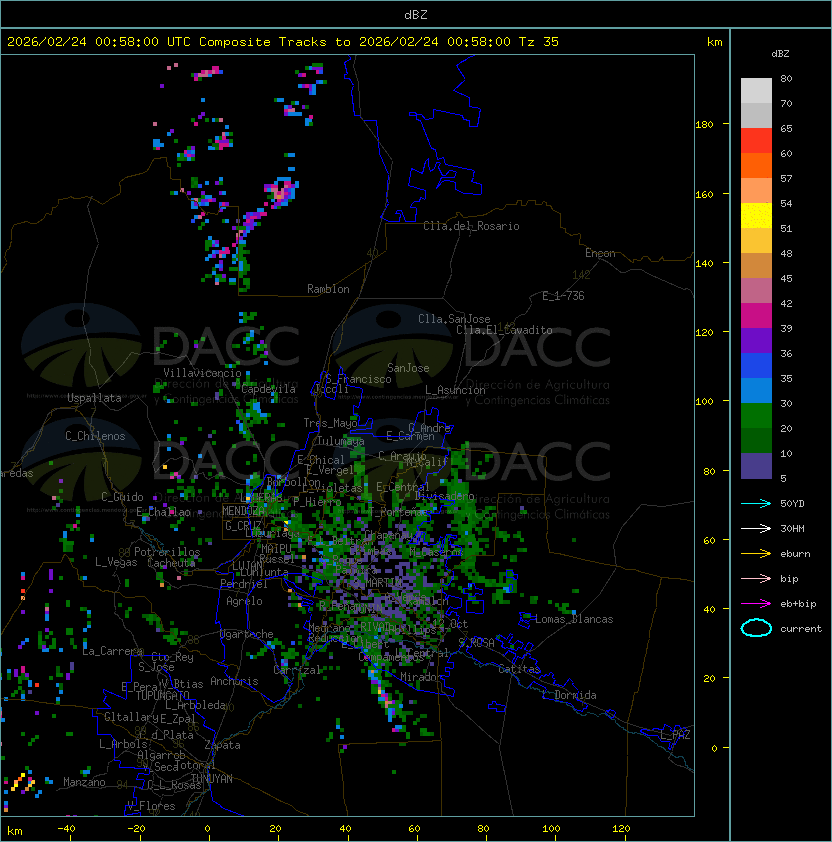Screen dimensions: 832x842
Task: Select the yellow 54–51 dBZ color swatch
Action: pyautogui.click(x=756, y=216)
